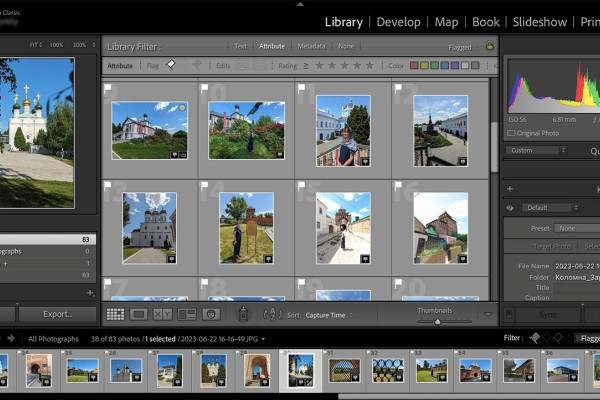Set rating filter to one star
This screenshot has width=600, height=400.
coord(319,65)
